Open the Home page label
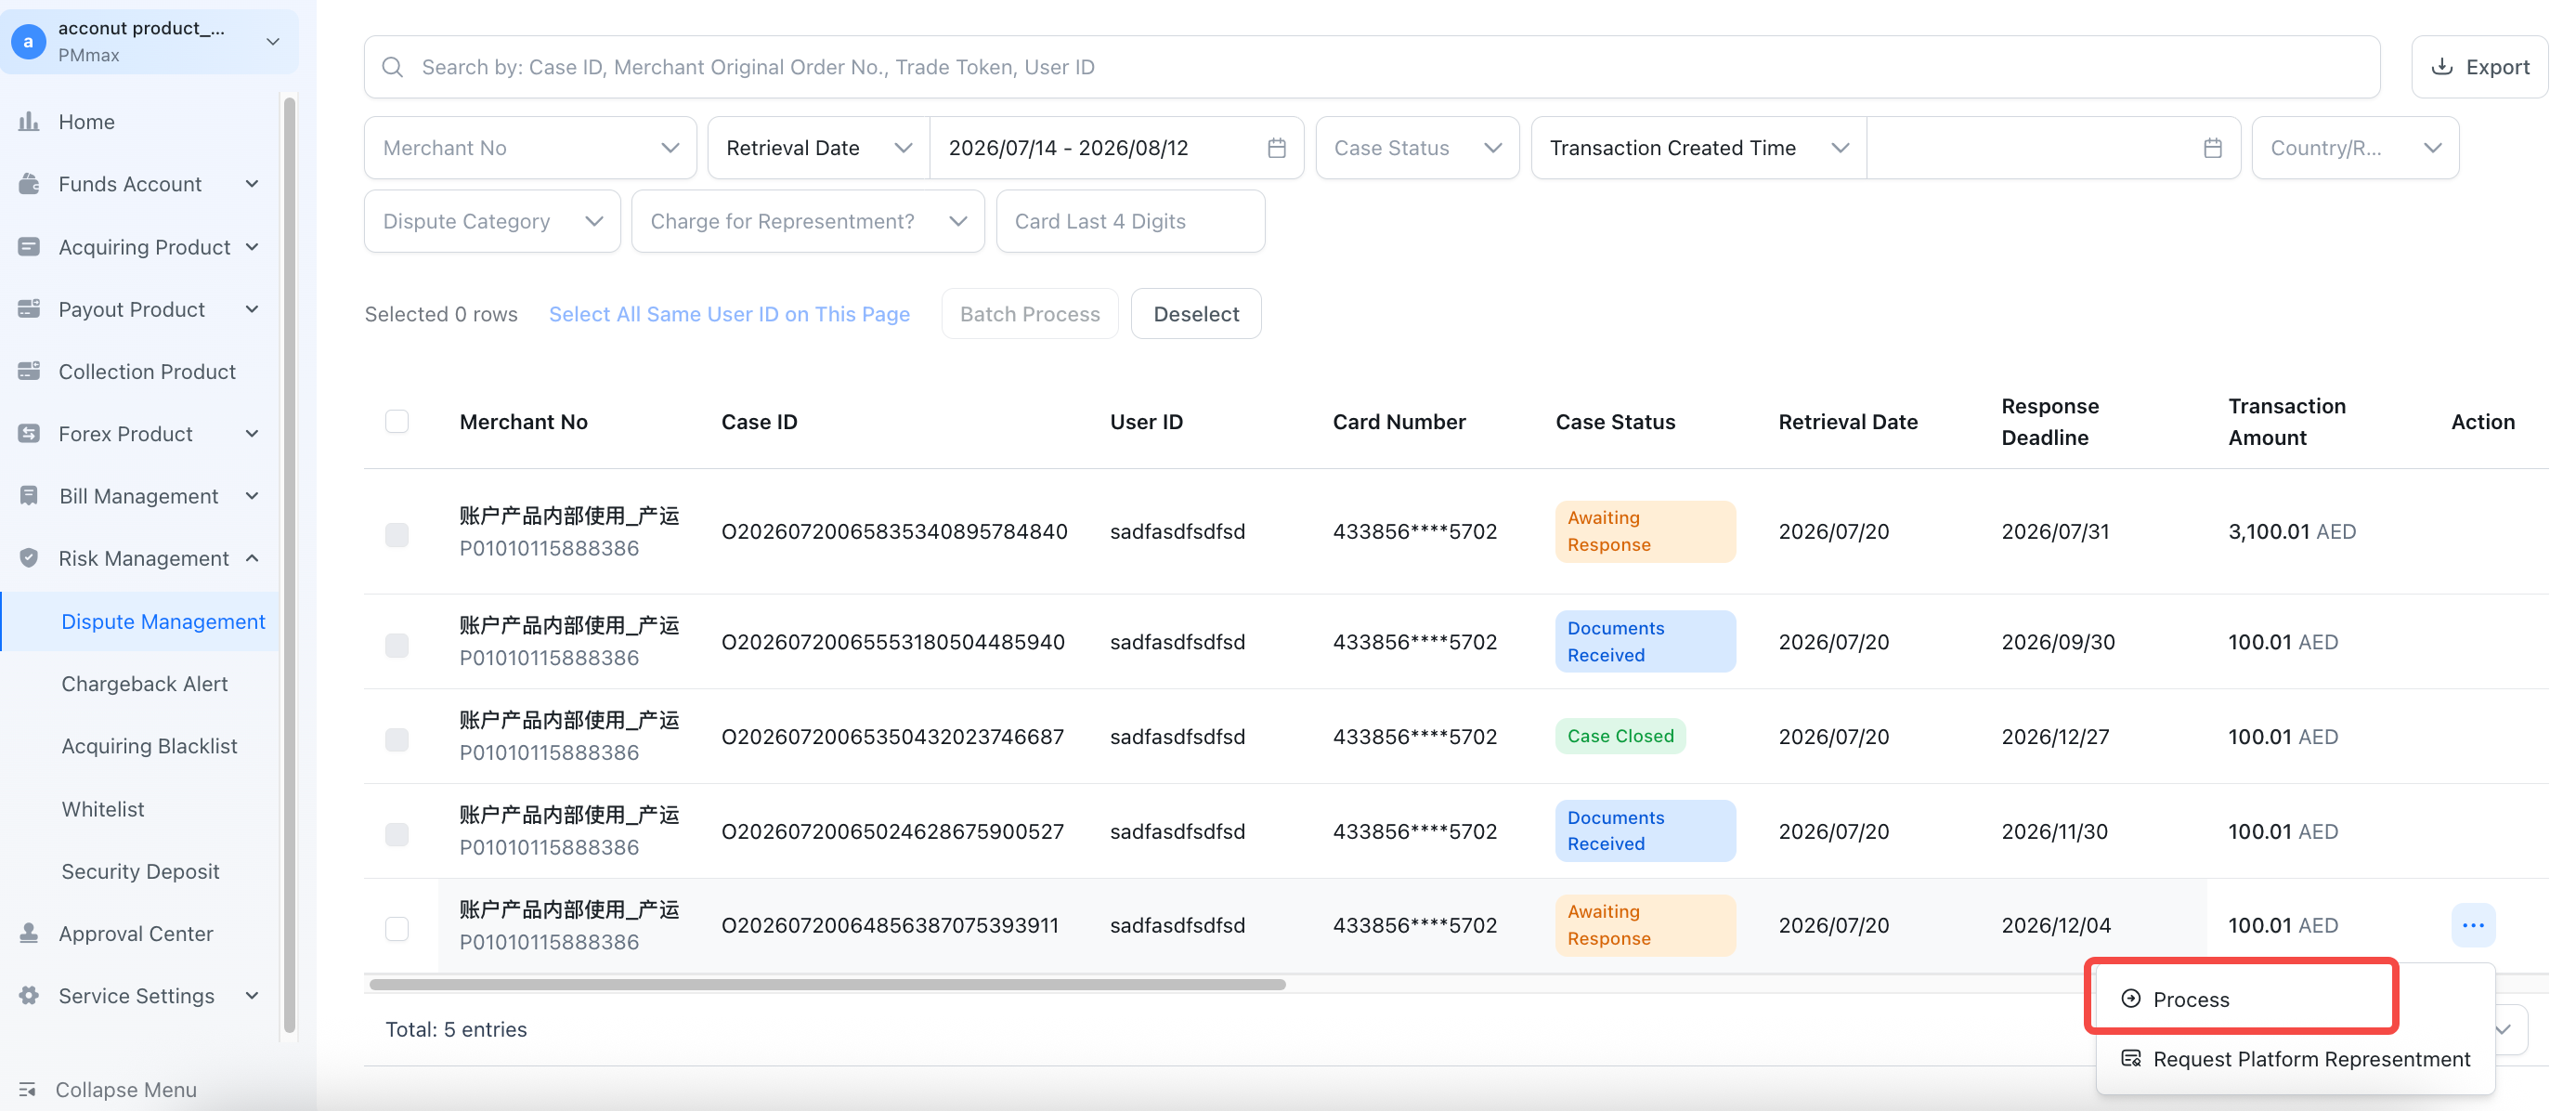 click(x=87, y=122)
